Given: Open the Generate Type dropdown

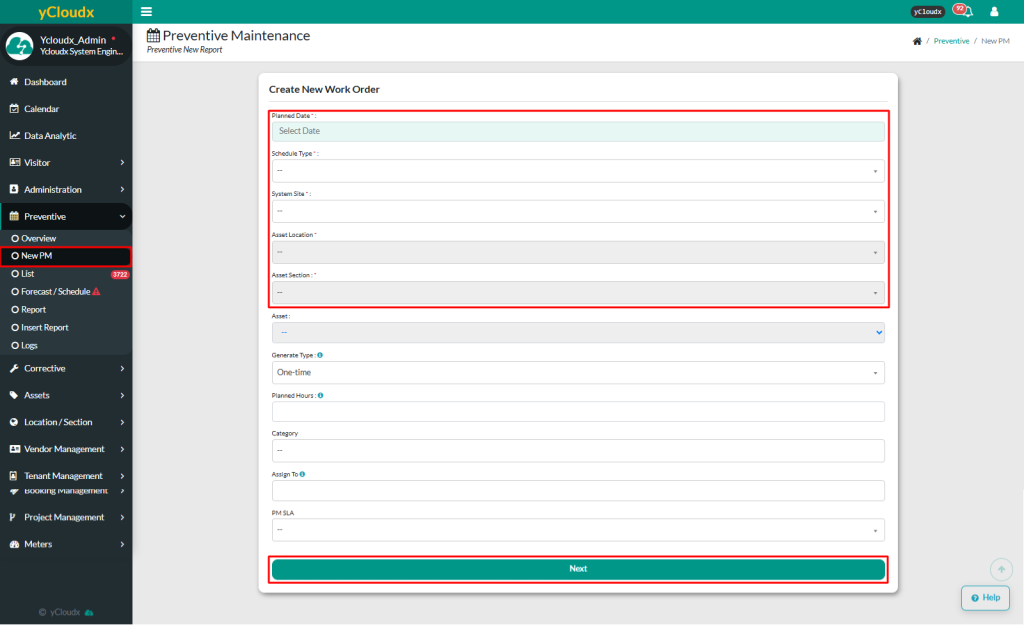Looking at the screenshot, I should click(x=578, y=372).
